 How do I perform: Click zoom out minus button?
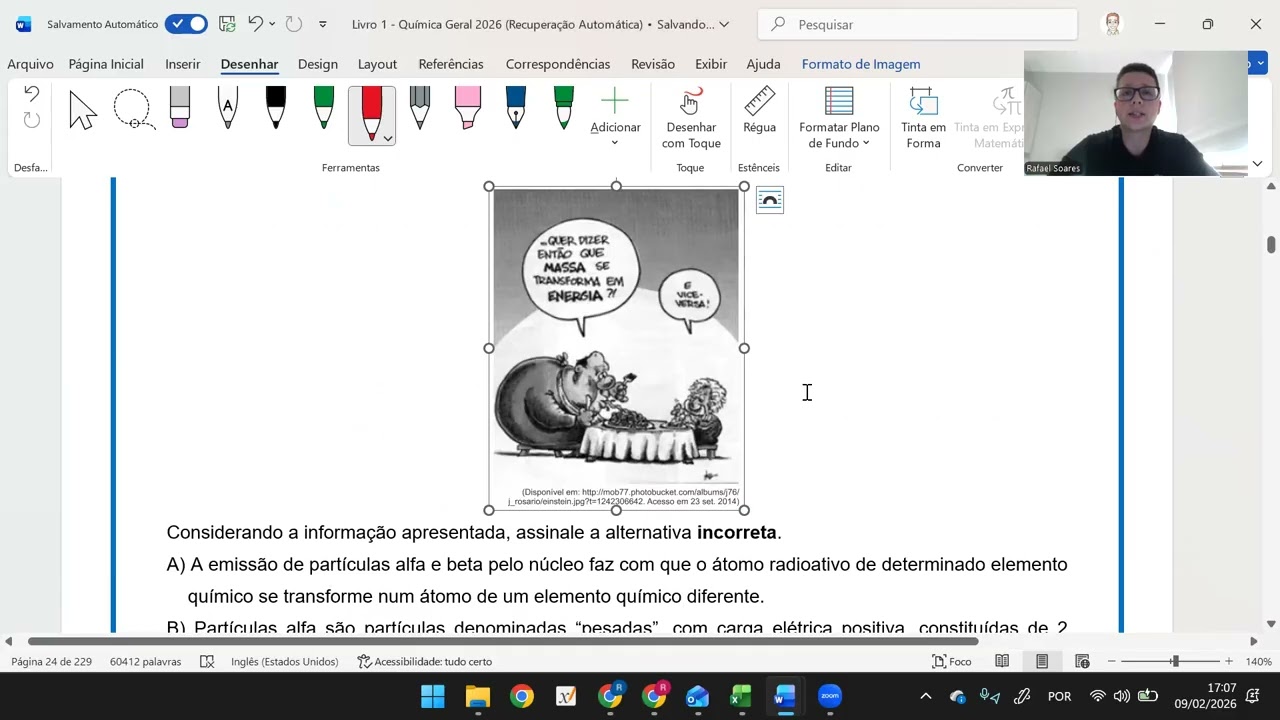1111,661
